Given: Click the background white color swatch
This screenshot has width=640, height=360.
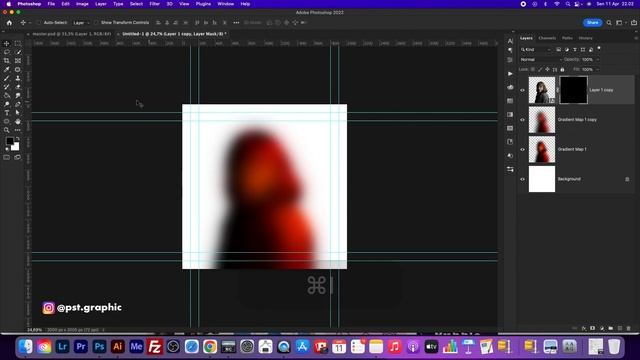Looking at the screenshot, I should [16, 147].
